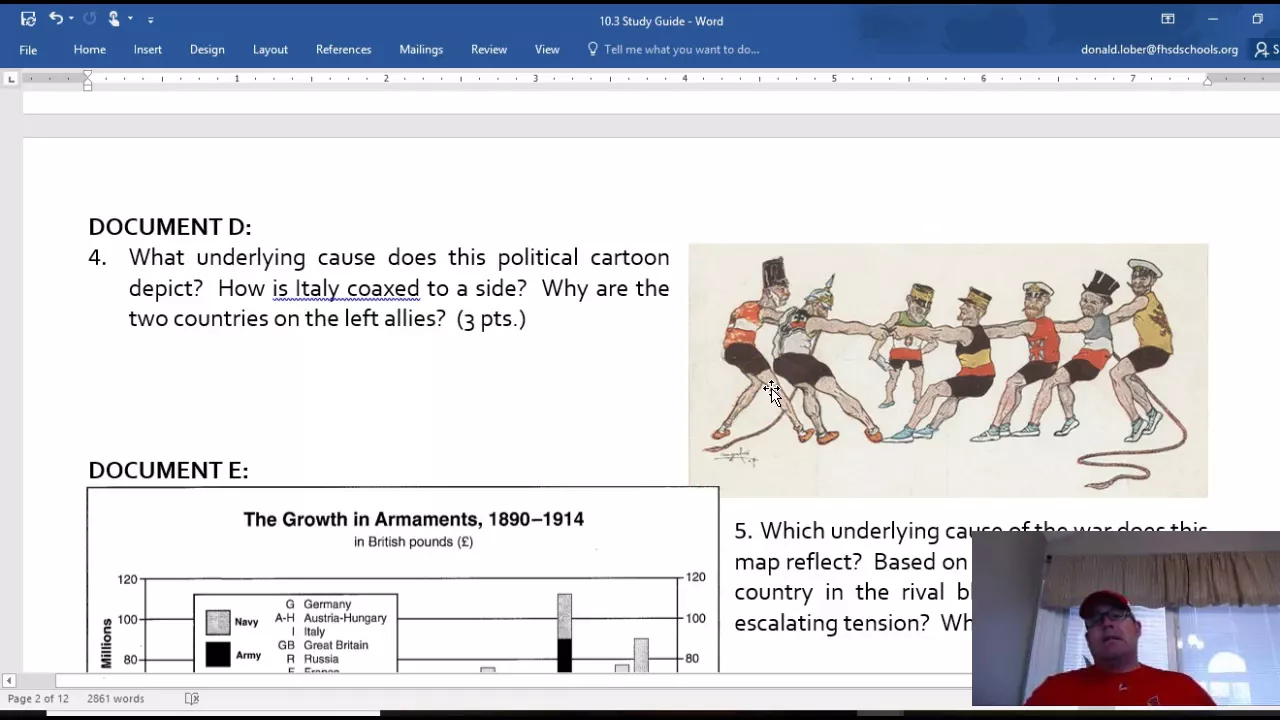The image size is (1280, 720).
Task: Click the Army legend black swatch
Action: tap(217, 655)
